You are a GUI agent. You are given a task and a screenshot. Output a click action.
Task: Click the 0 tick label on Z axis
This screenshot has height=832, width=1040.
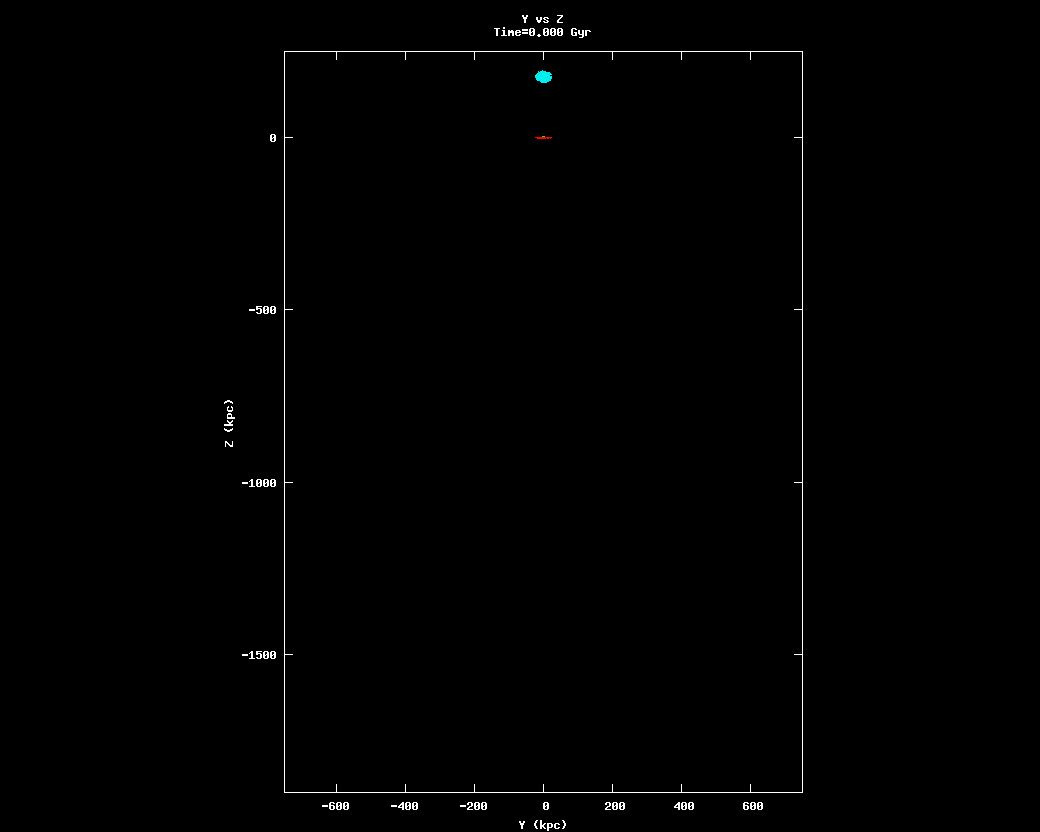click(272, 138)
